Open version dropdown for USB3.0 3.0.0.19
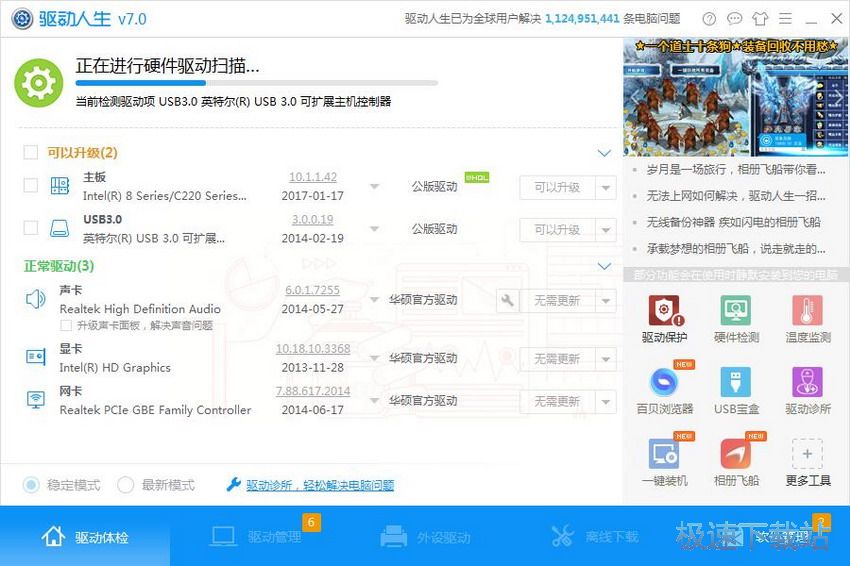The height and width of the screenshot is (566, 850). click(x=374, y=229)
